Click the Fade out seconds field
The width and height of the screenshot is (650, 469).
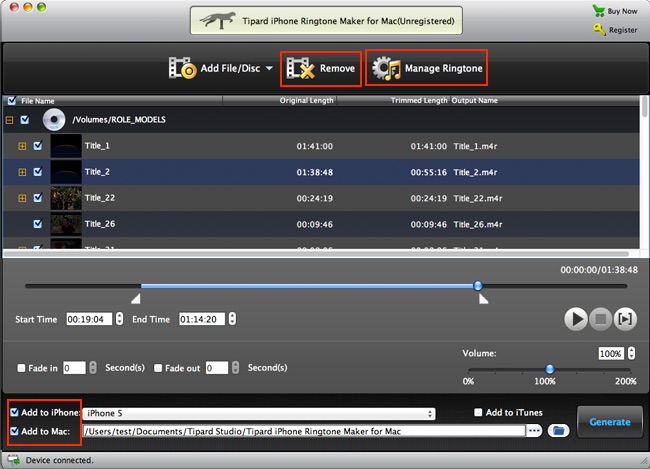[217, 368]
